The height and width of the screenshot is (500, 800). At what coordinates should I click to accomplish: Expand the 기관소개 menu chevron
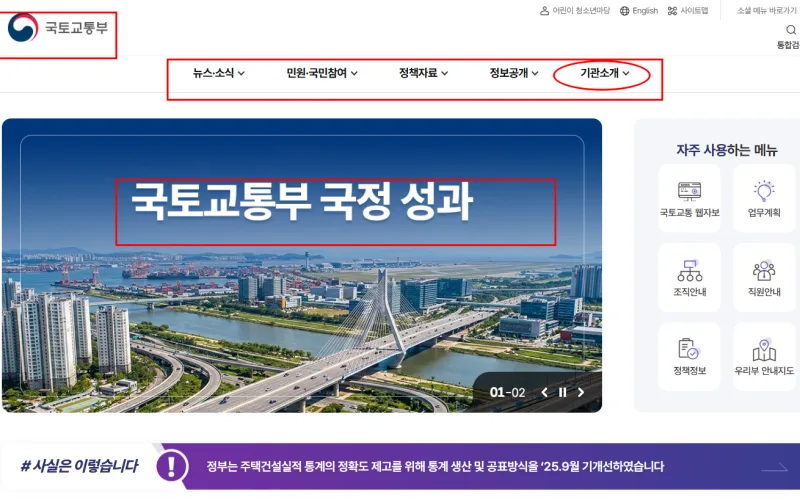click(626, 73)
